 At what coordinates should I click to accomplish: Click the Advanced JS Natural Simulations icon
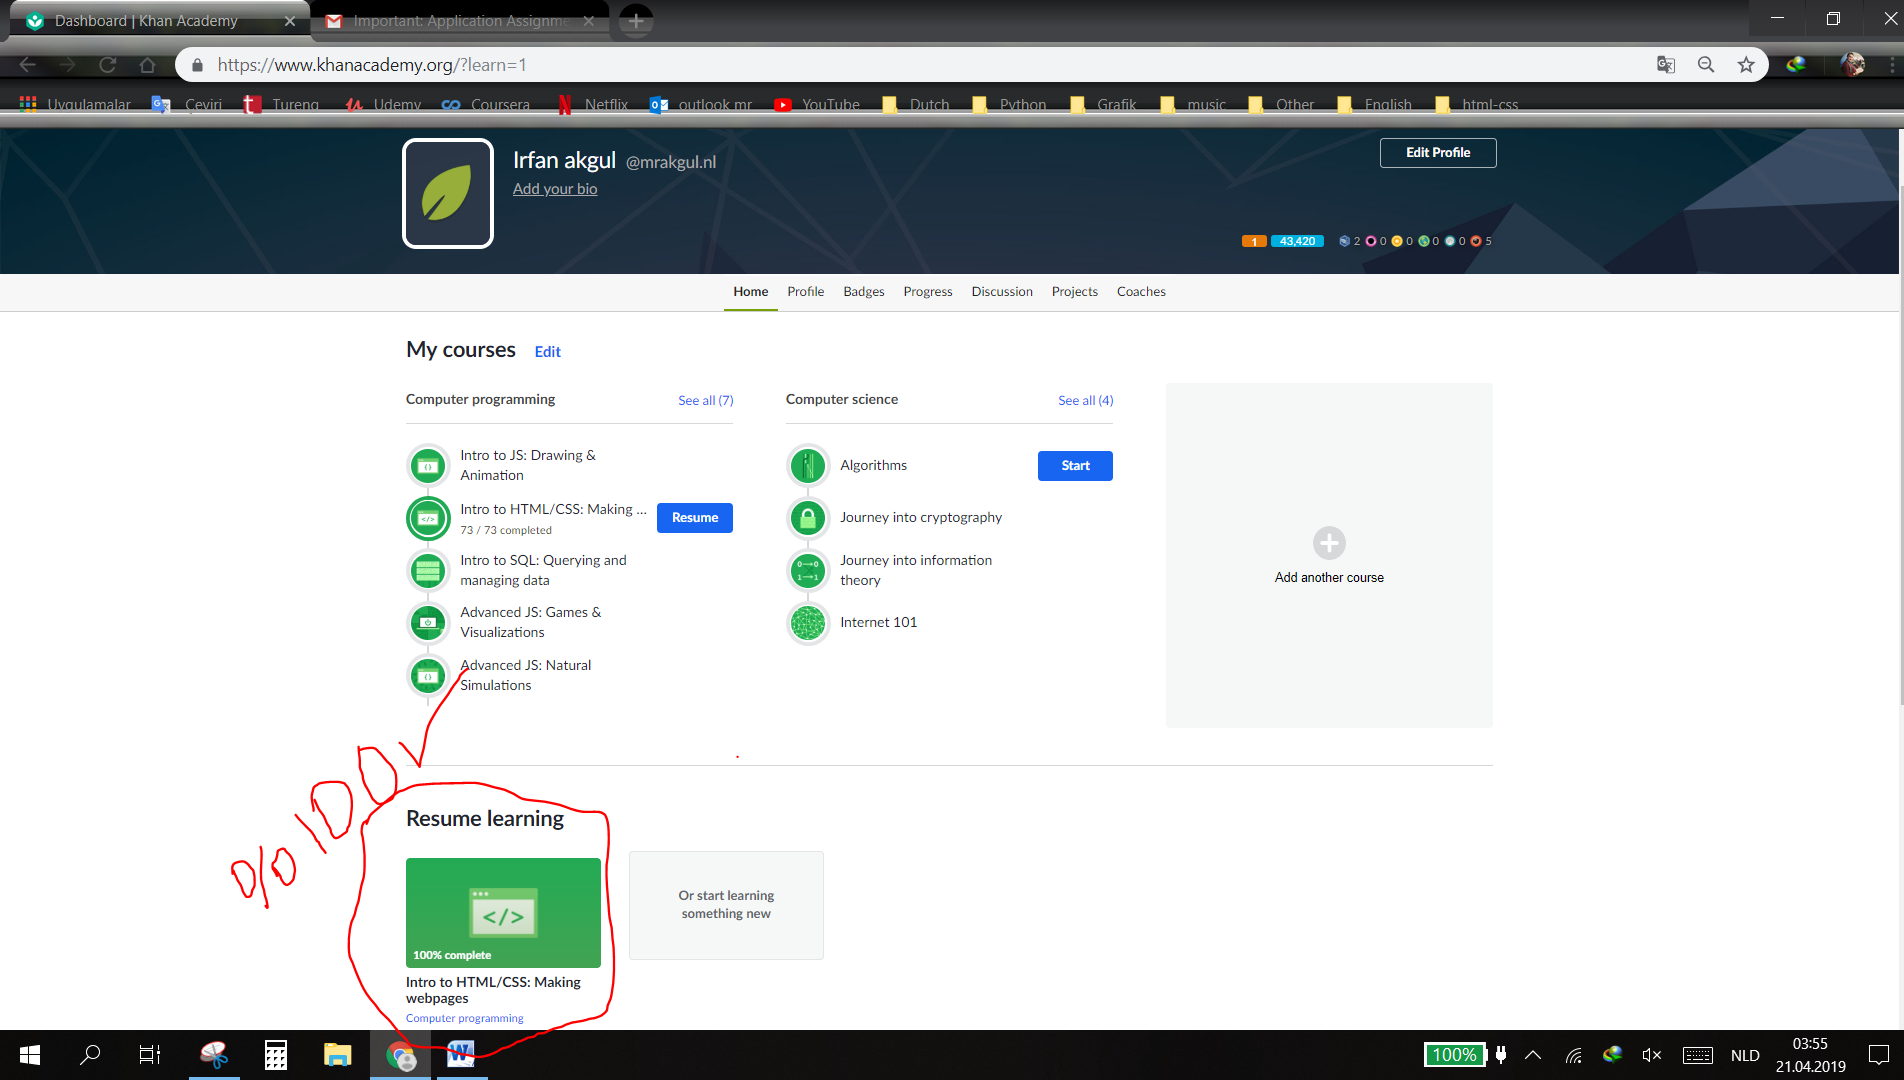[428, 676]
